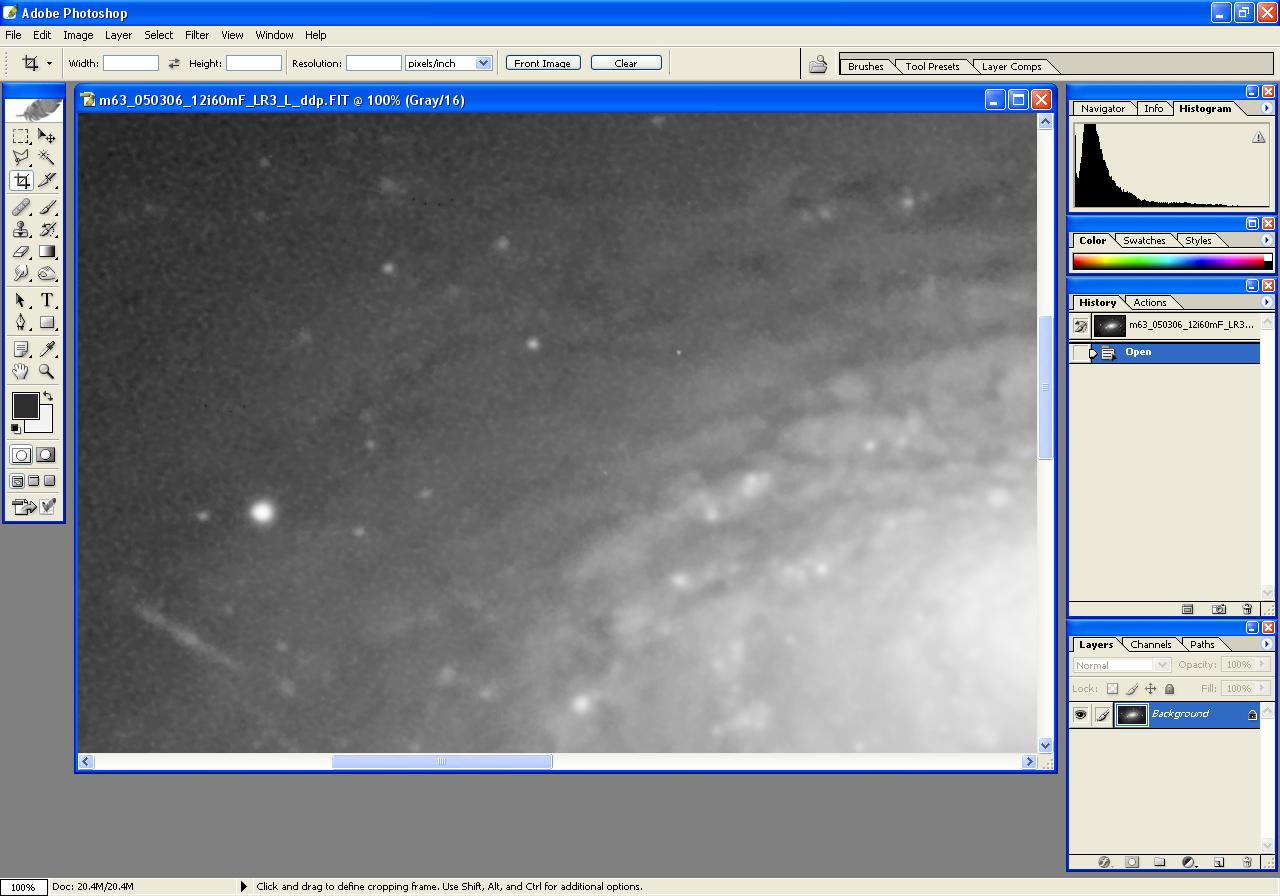Click the Clear button in options bar
Image resolution: width=1280 pixels, height=896 pixels.
(626, 63)
